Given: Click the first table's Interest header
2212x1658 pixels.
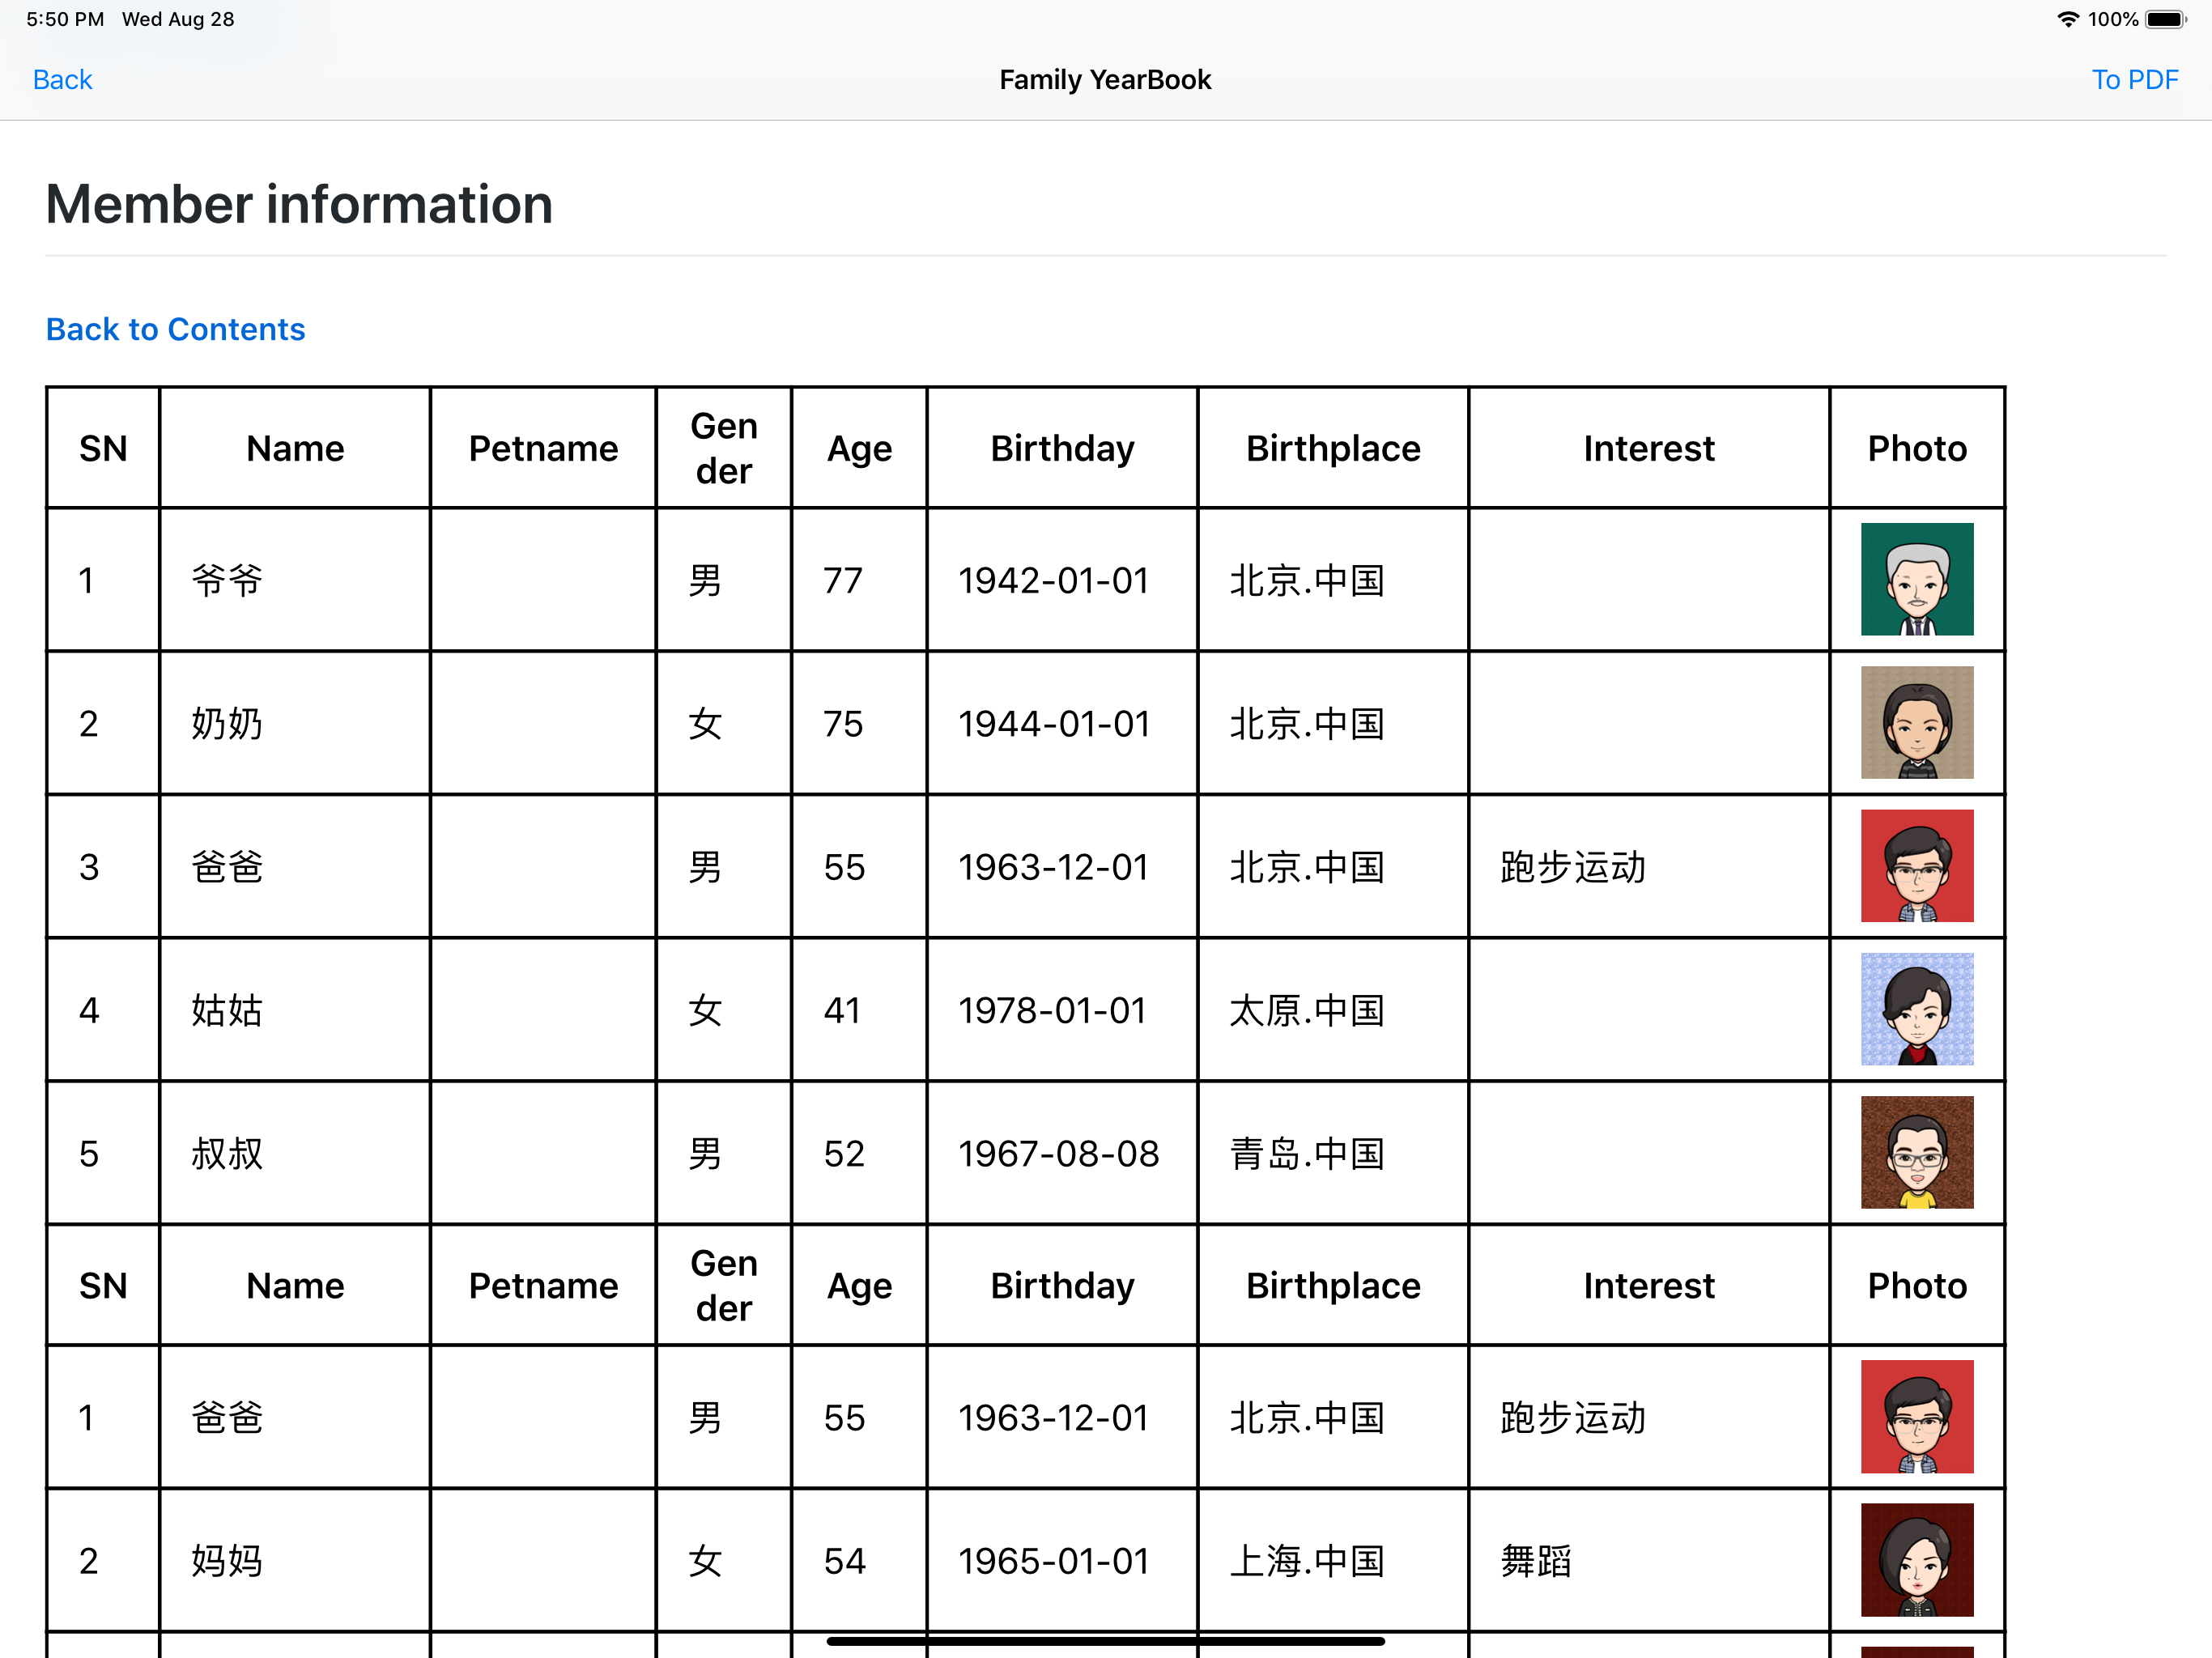Looking at the screenshot, I should pyautogui.click(x=1648, y=448).
